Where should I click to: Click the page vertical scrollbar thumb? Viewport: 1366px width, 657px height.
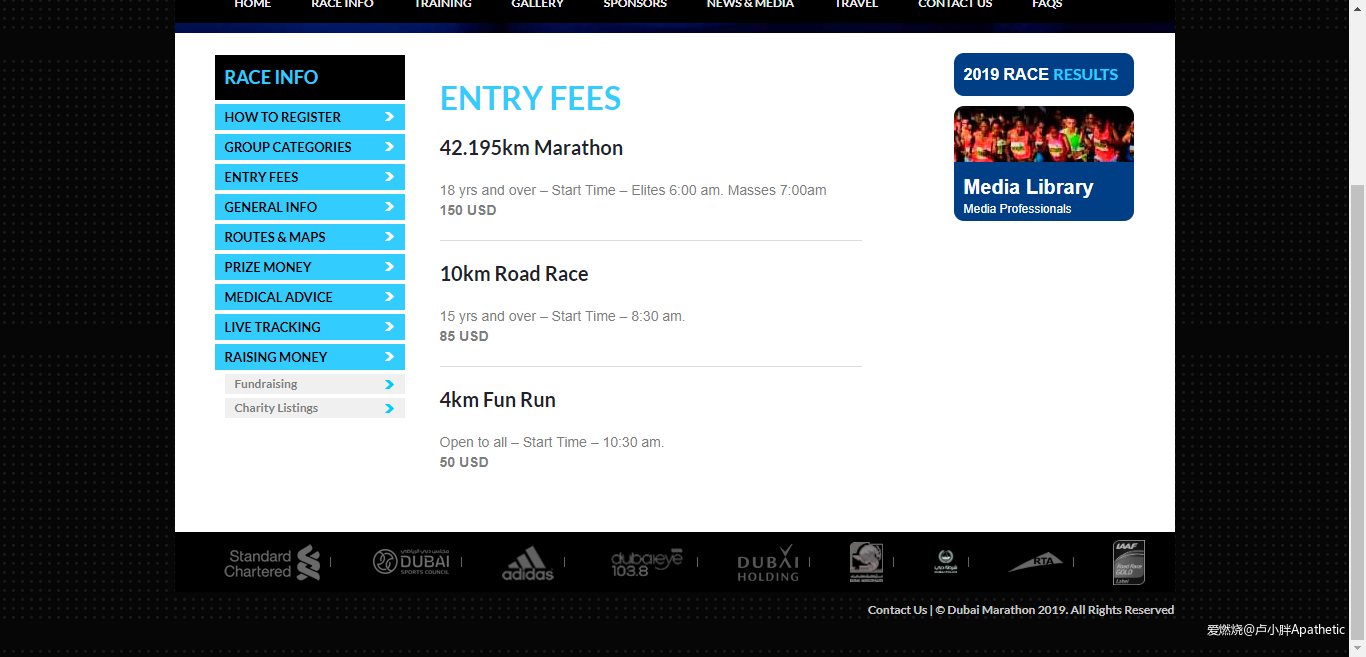(1357, 400)
